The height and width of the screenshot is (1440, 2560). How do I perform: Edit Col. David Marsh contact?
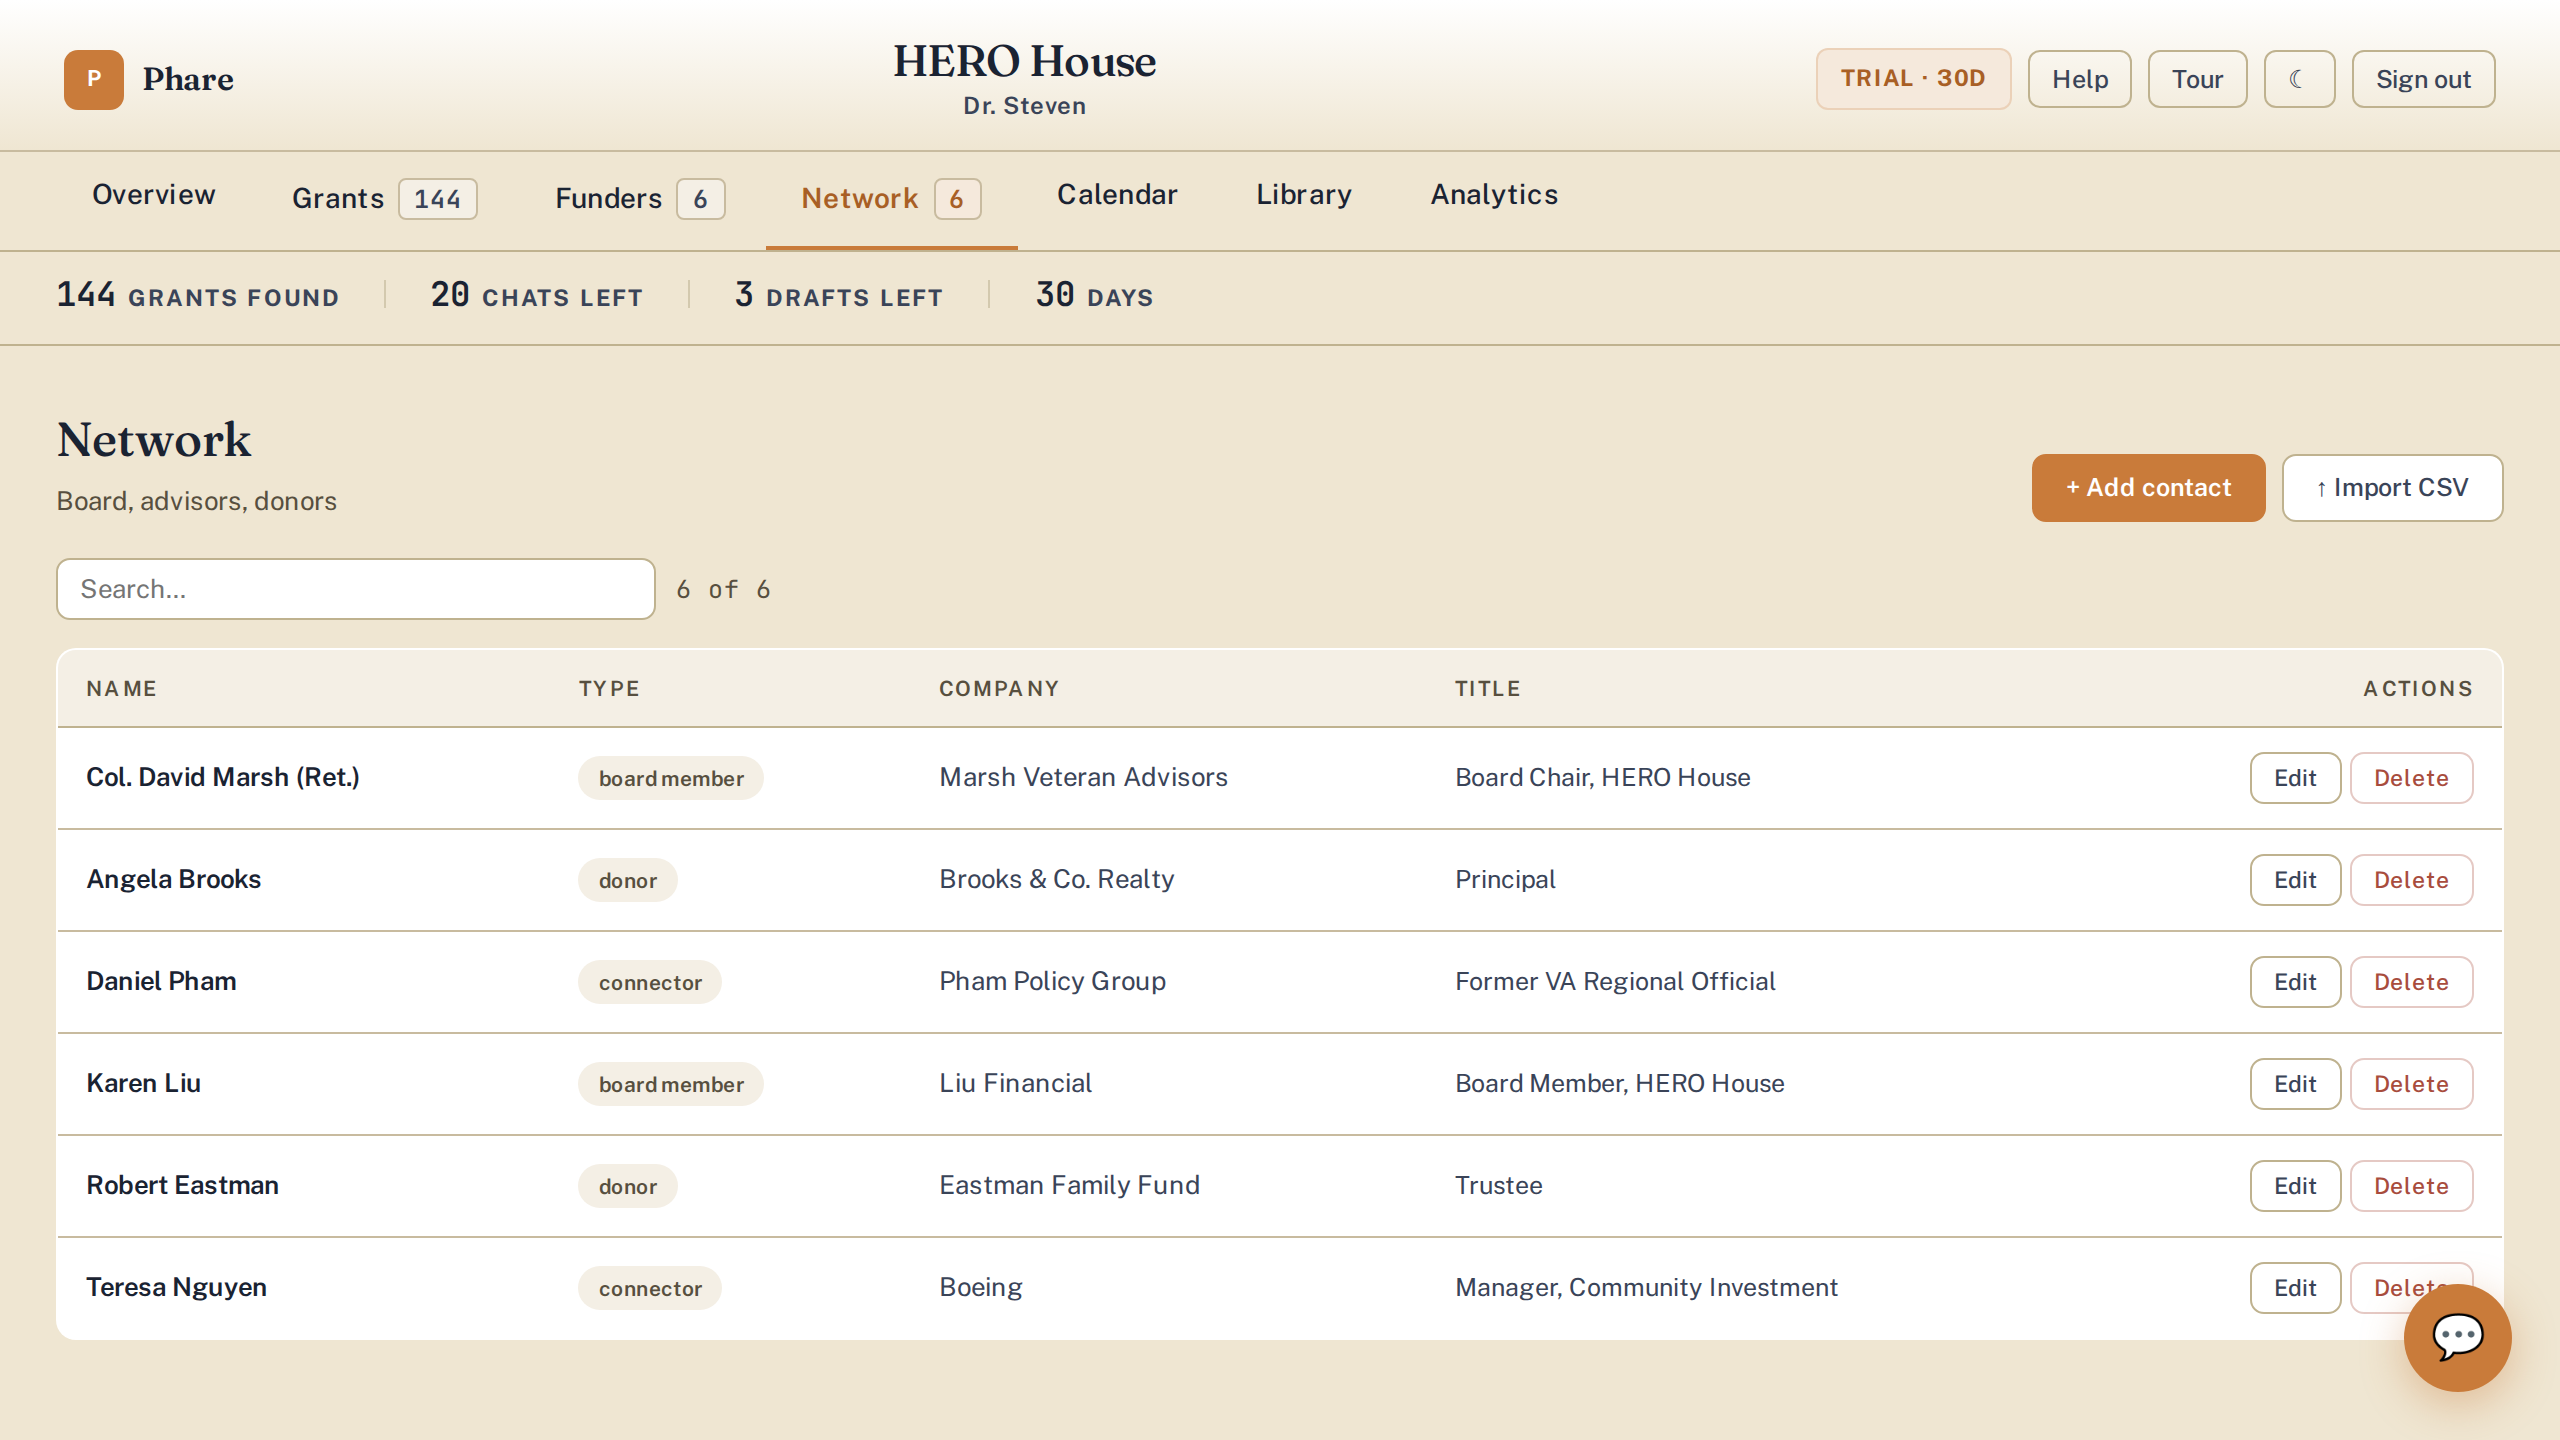click(x=2295, y=778)
